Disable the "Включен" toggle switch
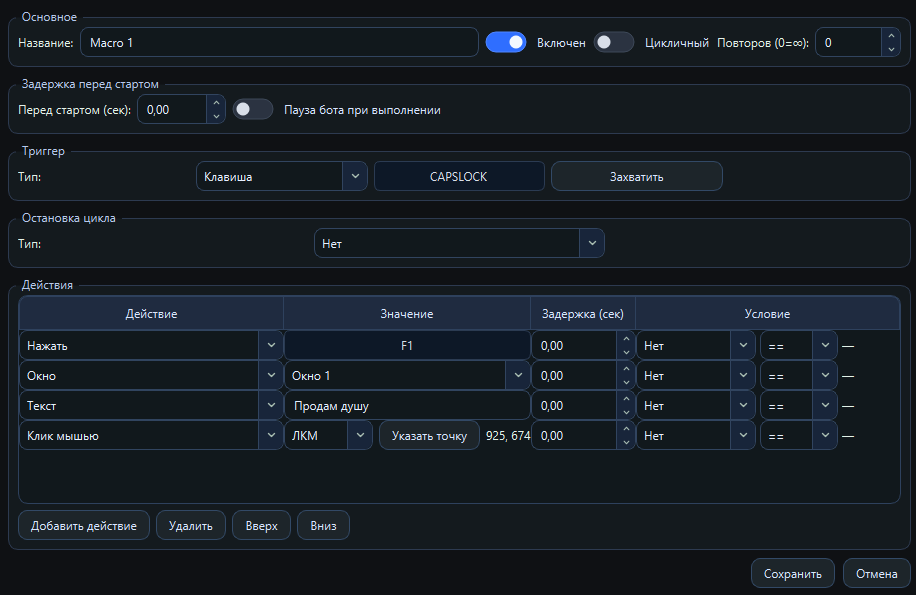The width and height of the screenshot is (916, 595). [505, 42]
